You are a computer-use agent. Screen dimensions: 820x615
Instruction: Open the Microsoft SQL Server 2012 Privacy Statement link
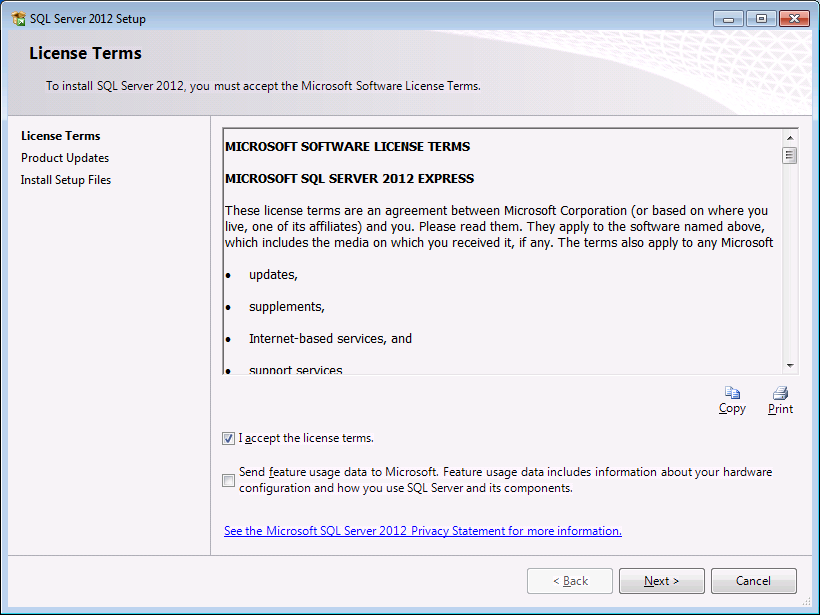[422, 531]
